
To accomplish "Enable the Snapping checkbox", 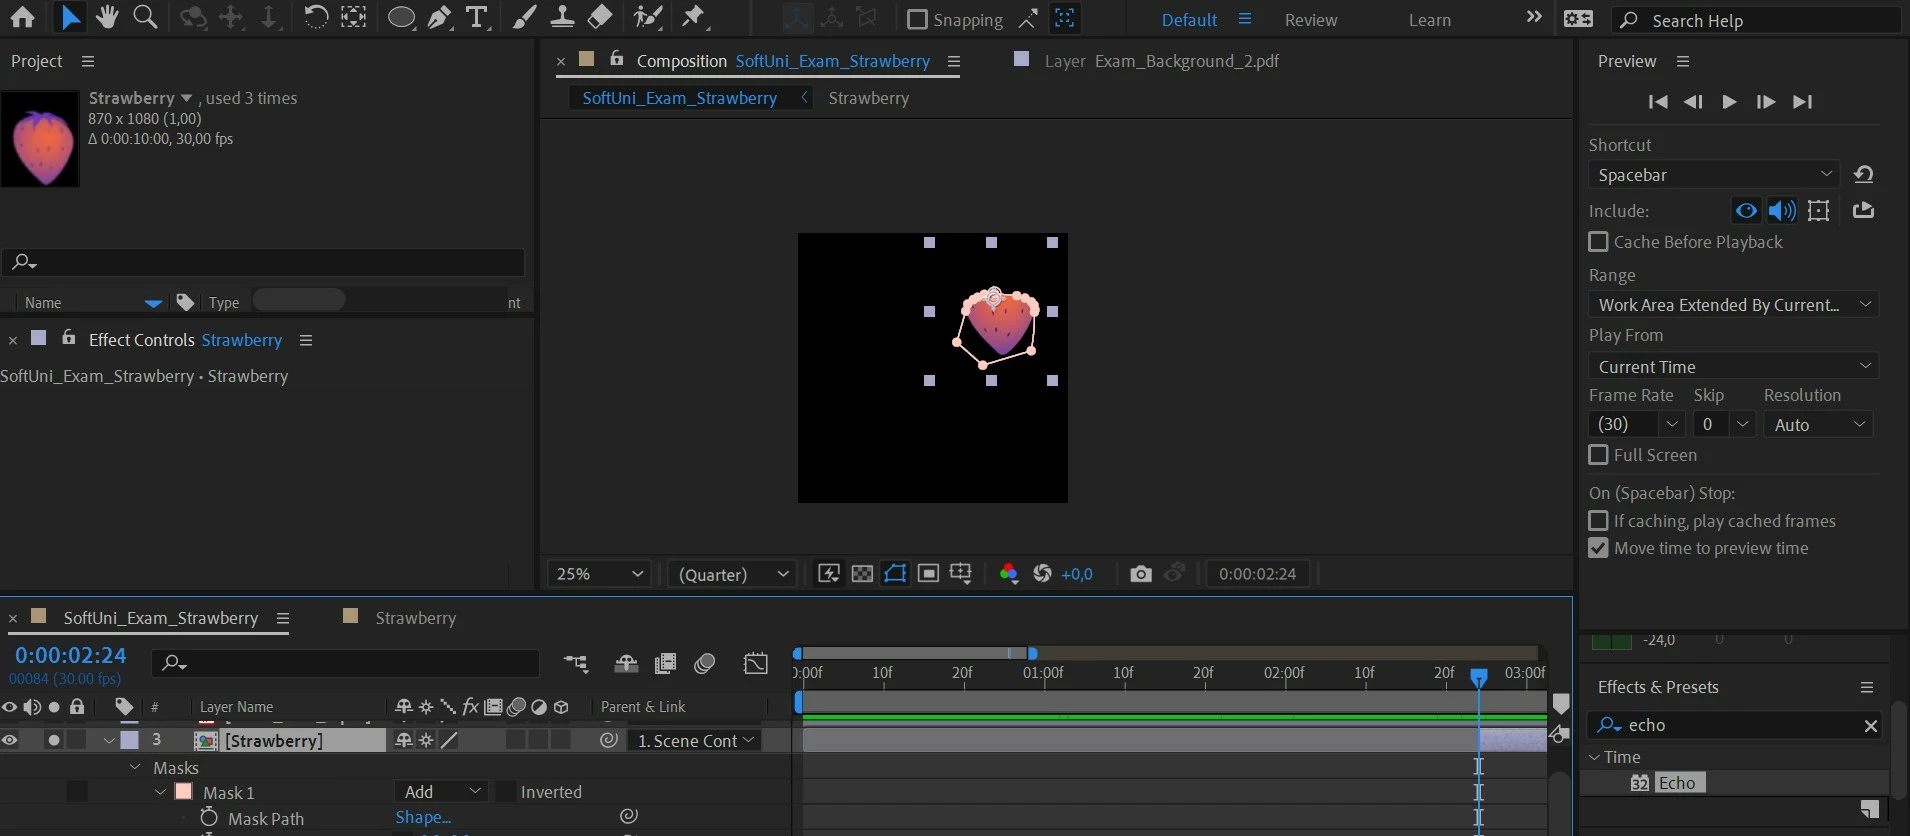I will tap(917, 19).
